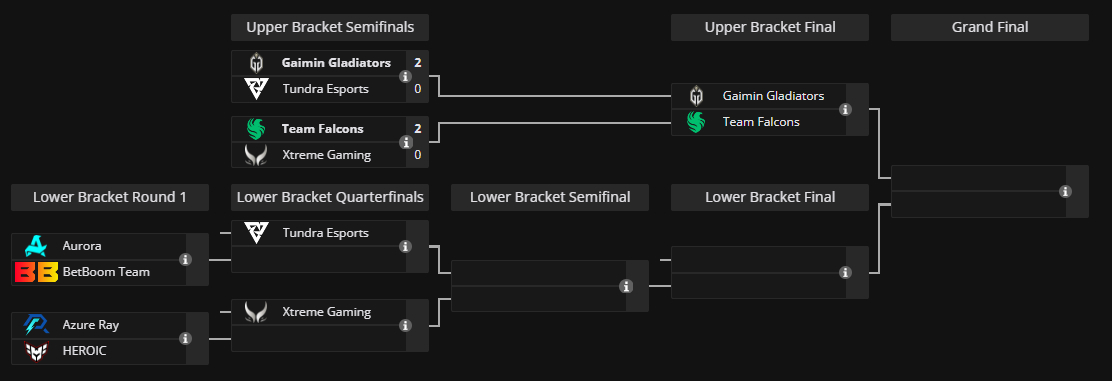Open Lower Bracket Final info icon

(845, 272)
